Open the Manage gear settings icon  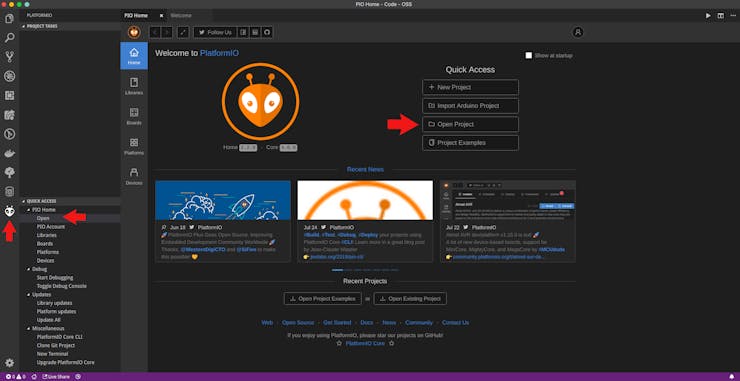point(9,363)
